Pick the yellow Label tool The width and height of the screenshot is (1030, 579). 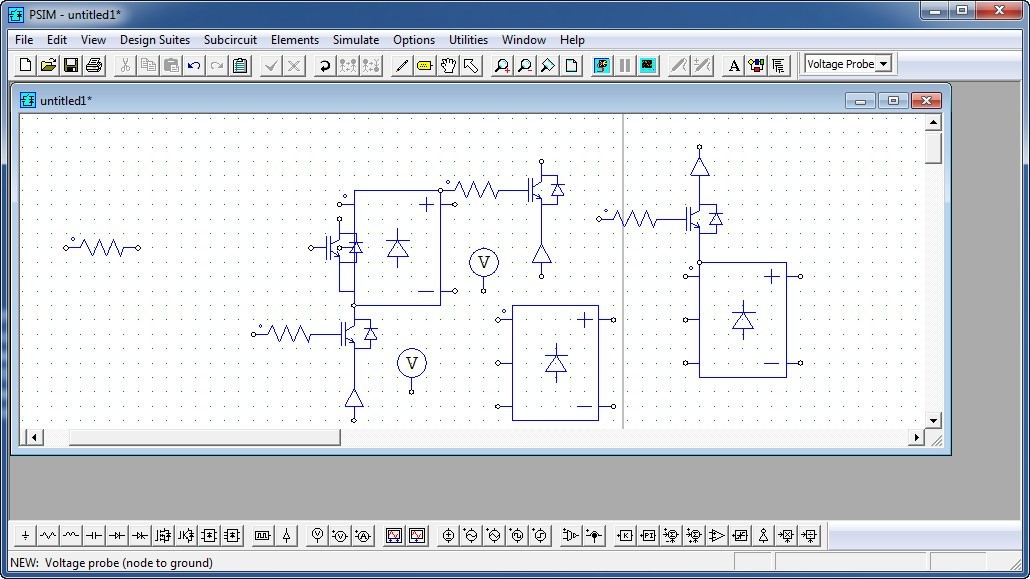click(x=424, y=65)
